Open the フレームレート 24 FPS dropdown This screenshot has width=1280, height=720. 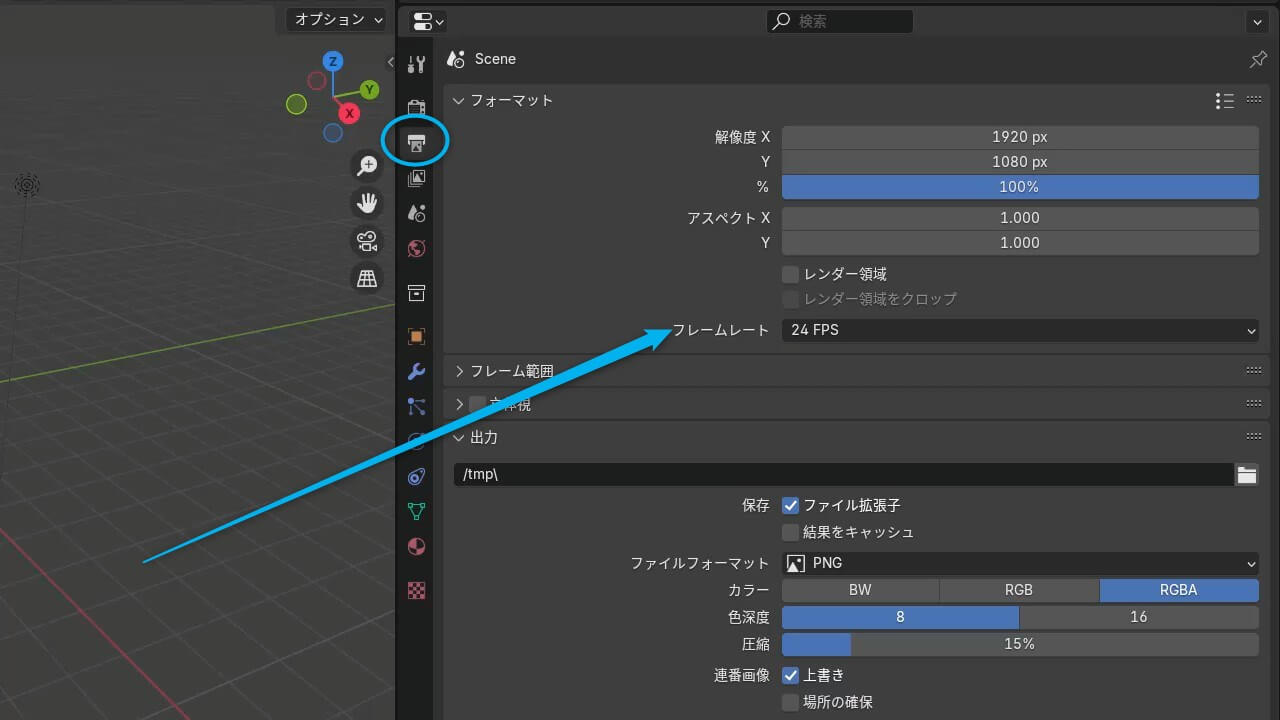point(1019,330)
